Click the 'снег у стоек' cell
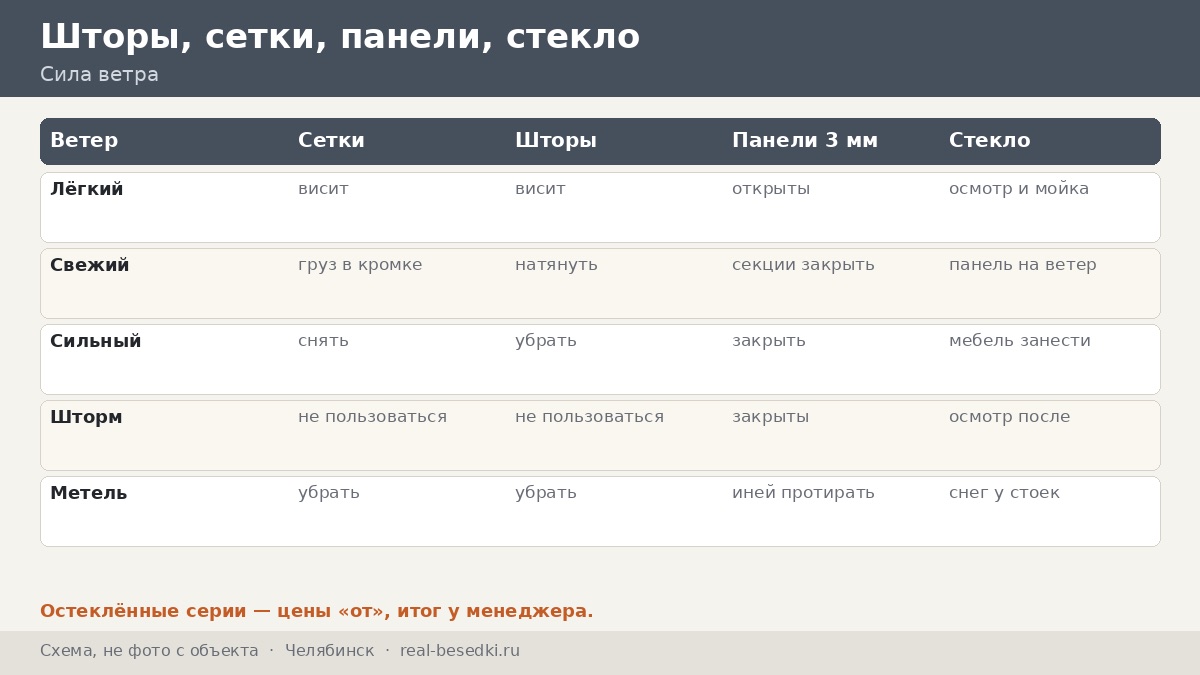Image resolution: width=1200 pixels, height=675 pixels. click(1004, 493)
